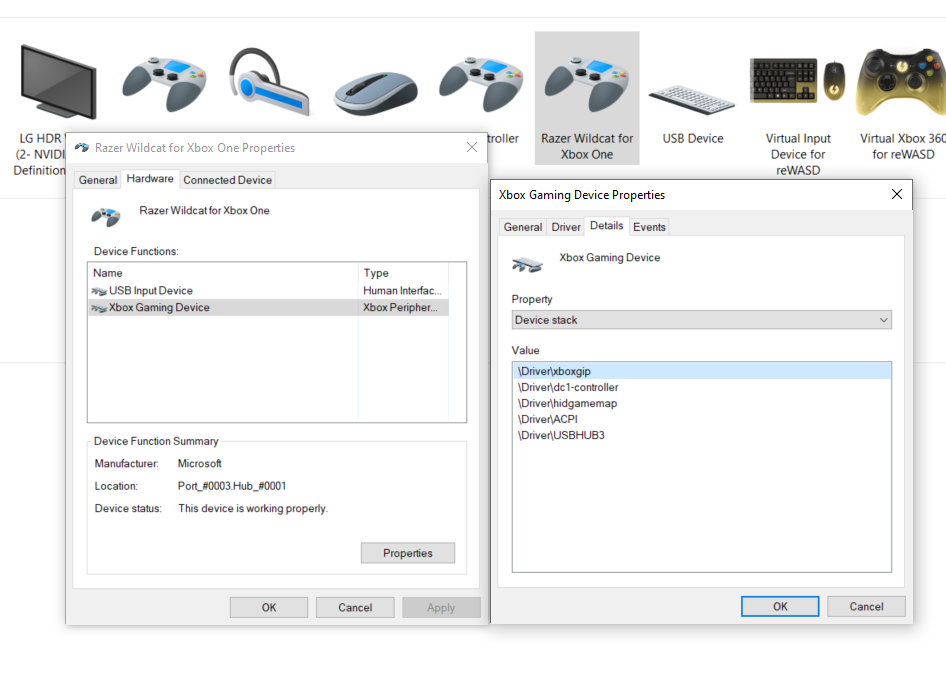Click the gamepad device icon next to the monitor
Image resolution: width=946 pixels, height=700 pixels.
pyautogui.click(x=164, y=84)
